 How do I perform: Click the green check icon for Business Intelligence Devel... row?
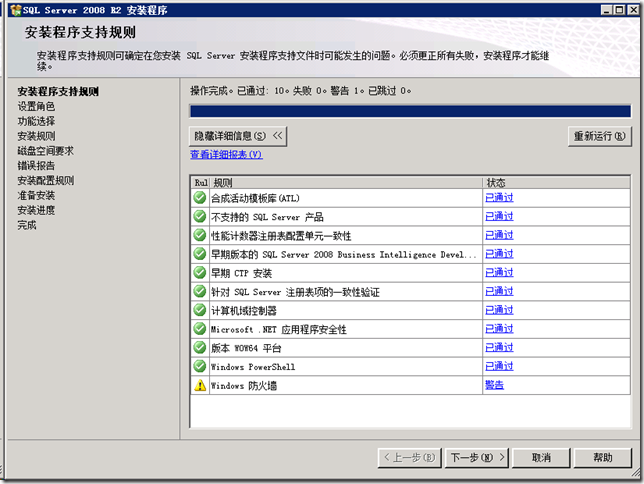pyautogui.click(x=200, y=254)
